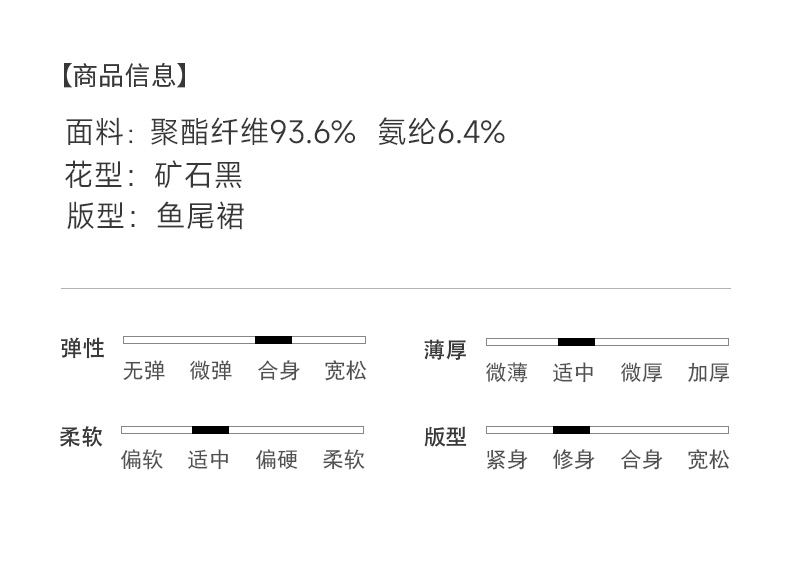The height and width of the screenshot is (564, 790).
Task: Click the black marker on bottom 版型 scale
Action: tap(571, 430)
